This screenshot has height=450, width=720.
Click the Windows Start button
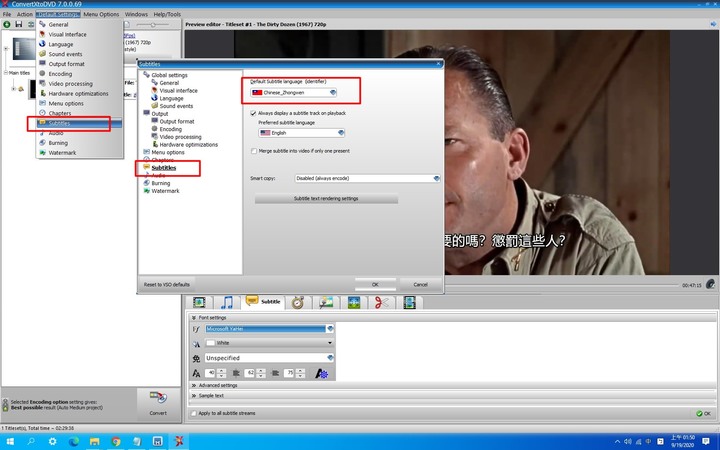pyautogui.click(x=10, y=442)
